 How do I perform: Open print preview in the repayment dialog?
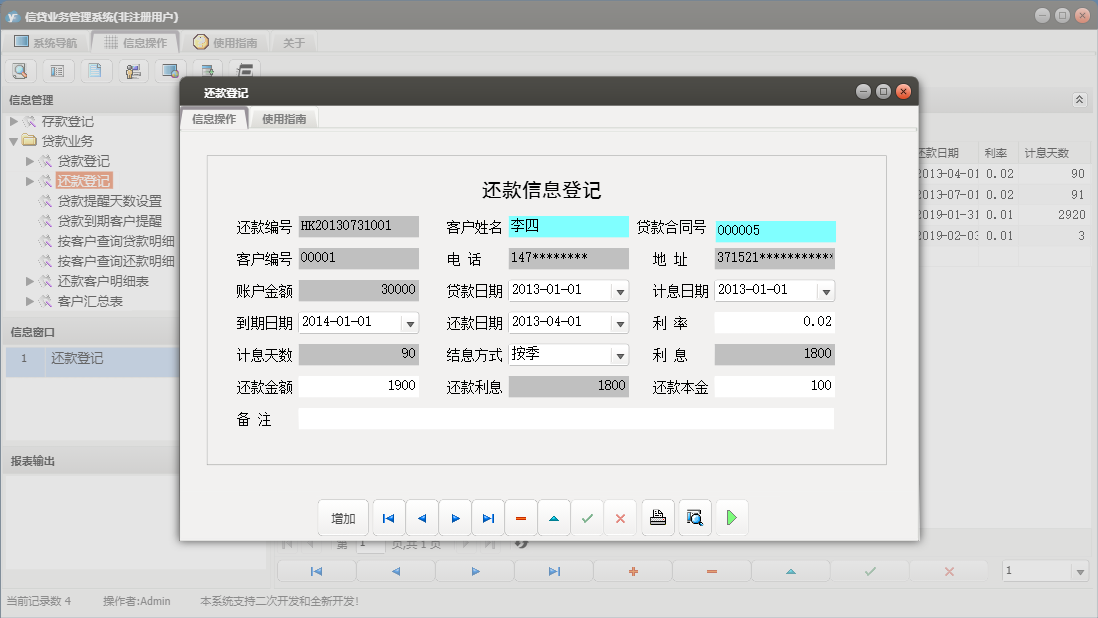pyautogui.click(x=694, y=518)
